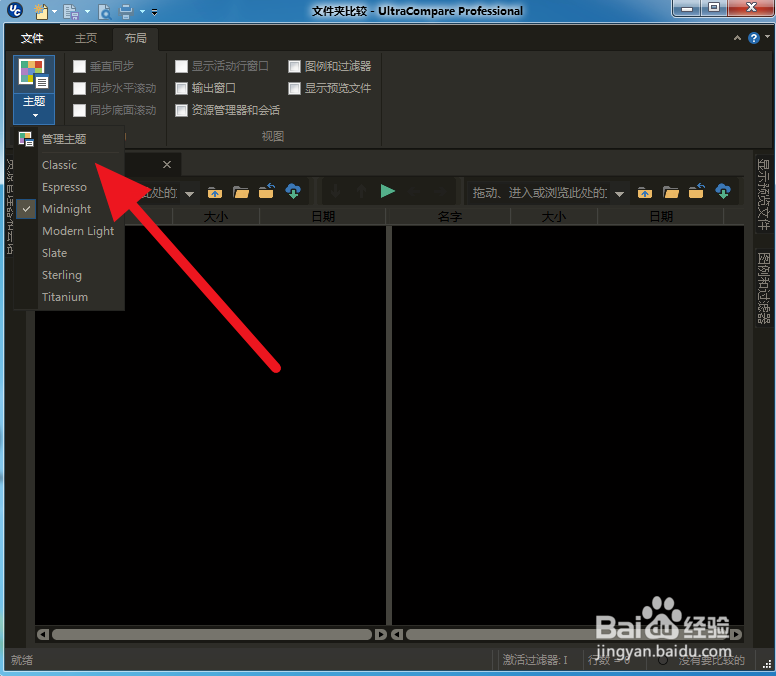Tick the 垂直同步 checkbox
The width and height of the screenshot is (776, 676).
tap(79, 66)
